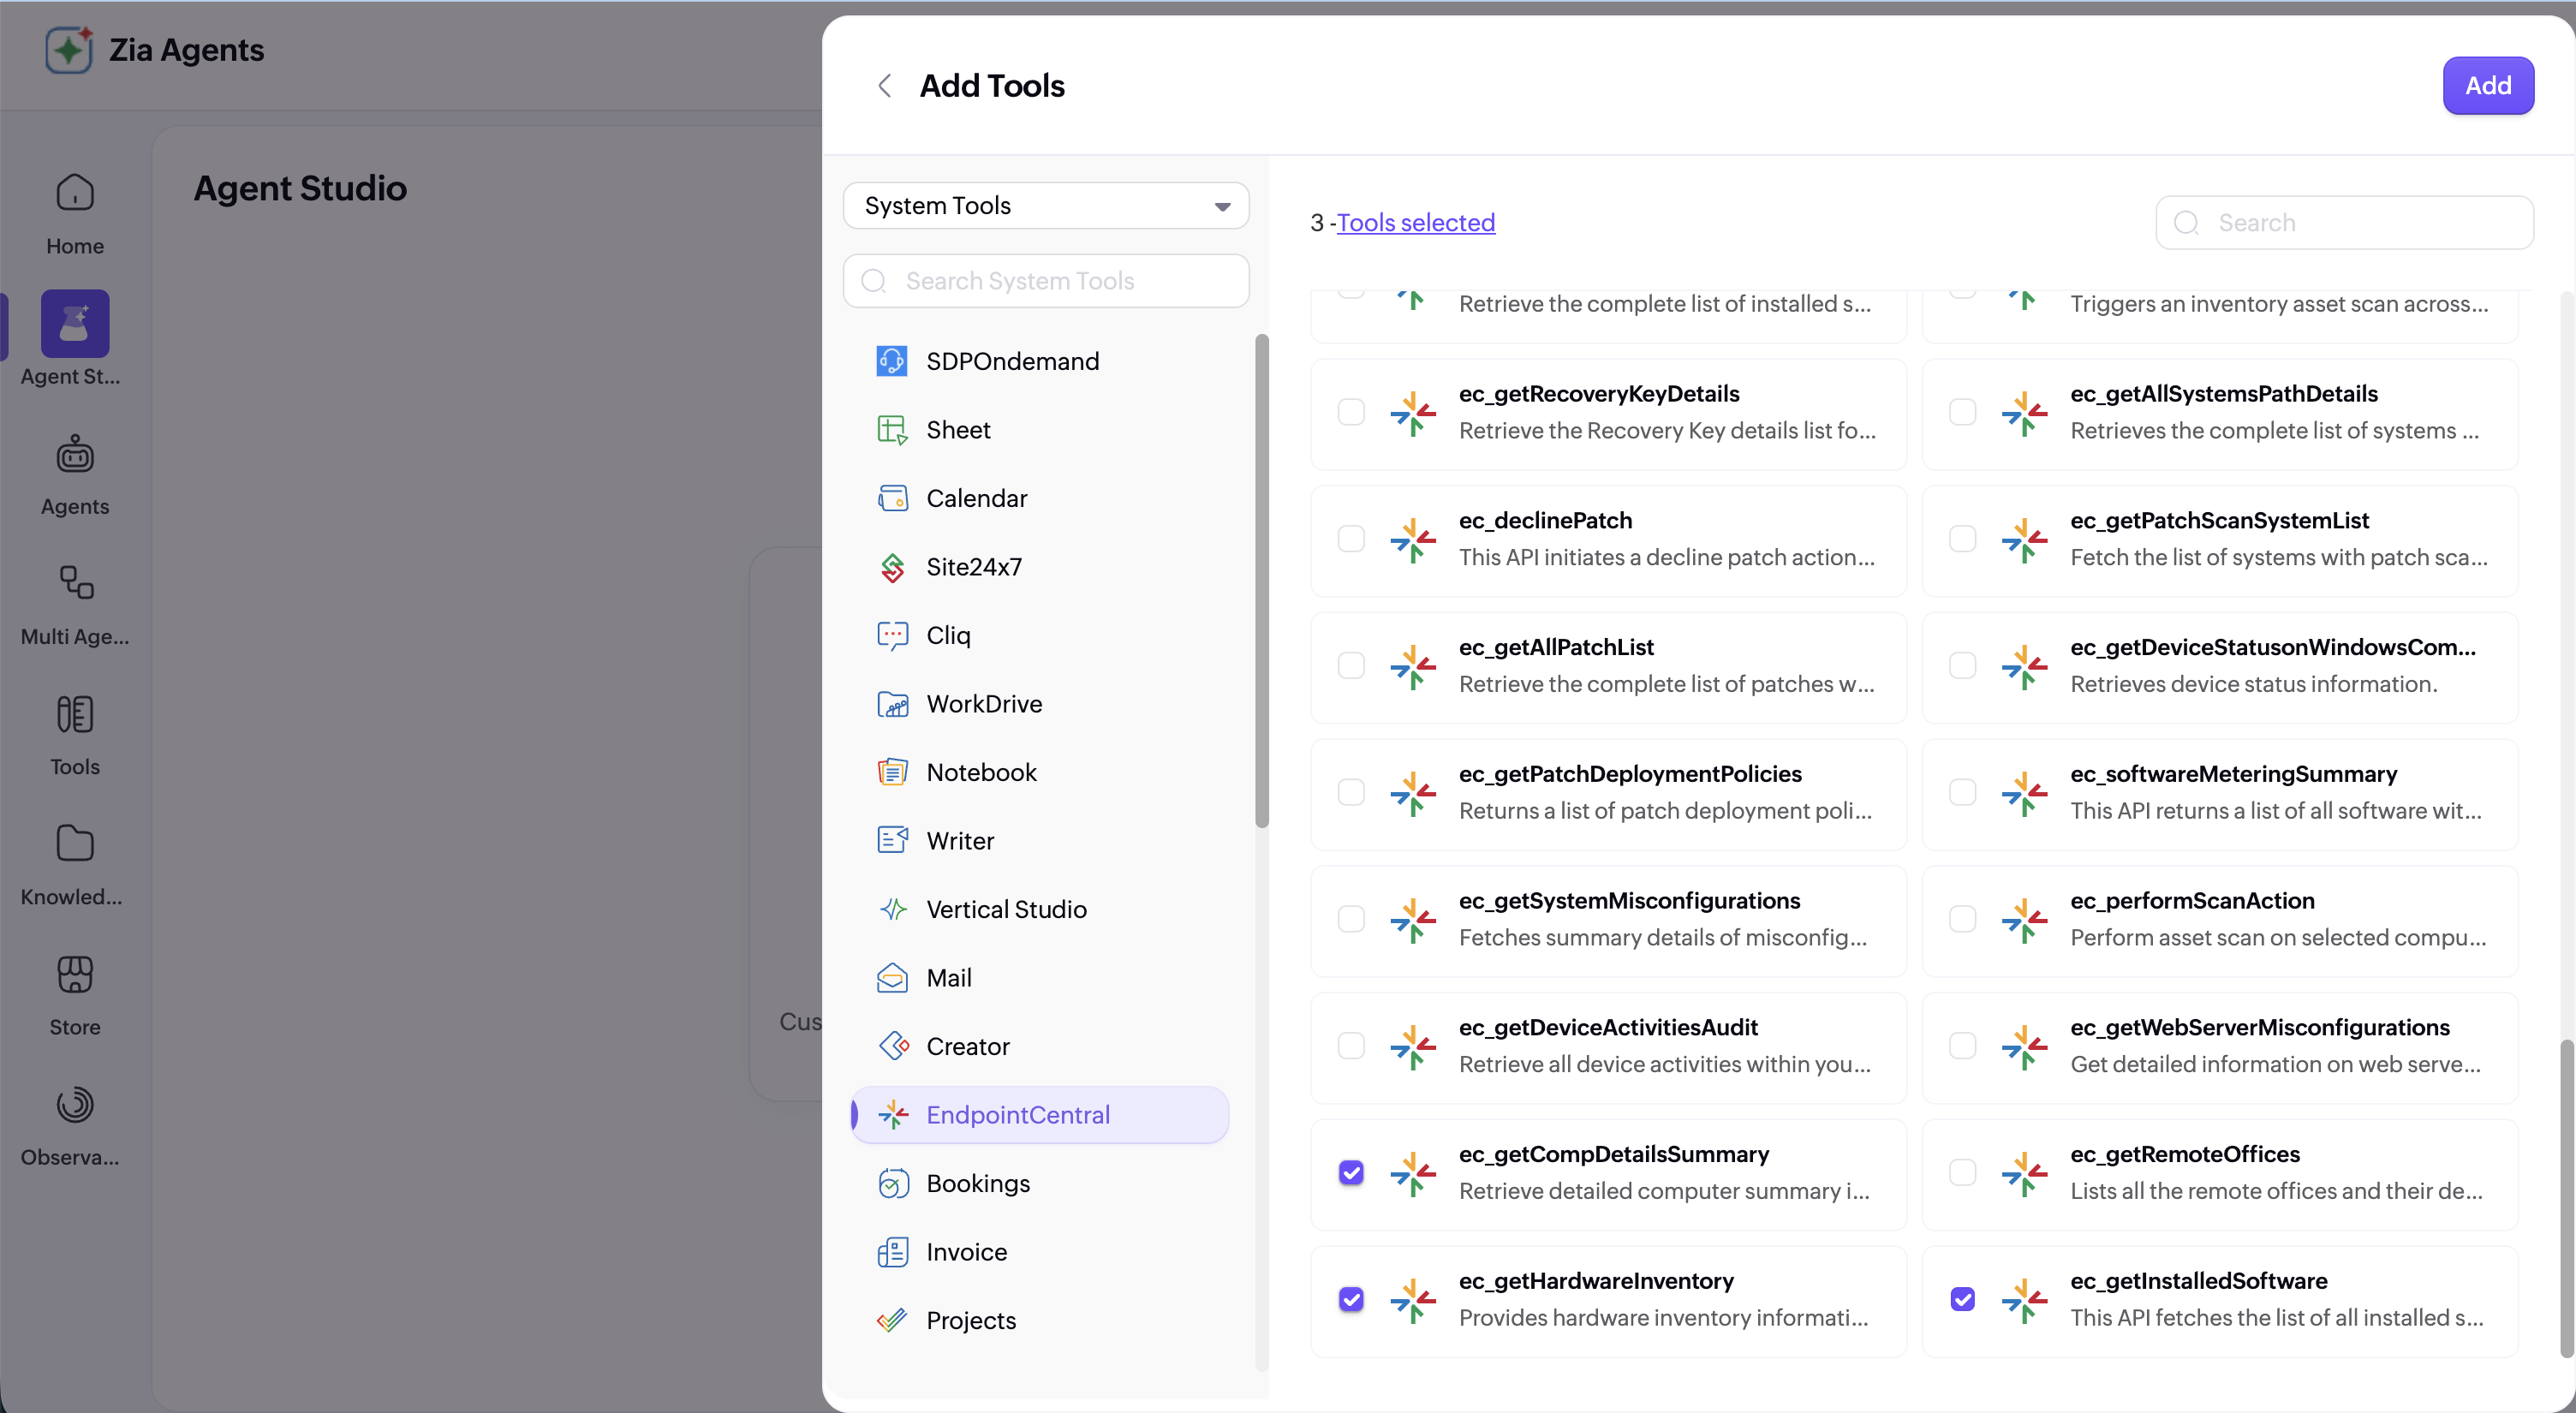This screenshot has height=1413, width=2576.
Task: Select Site24x7 in system tools list
Action: pos(1040,567)
